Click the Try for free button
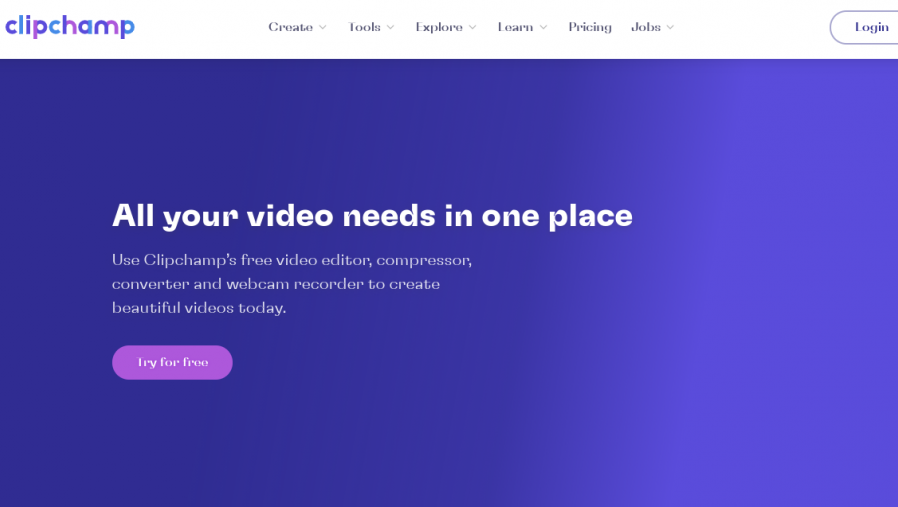Viewport: 898px width, 507px height. tap(172, 362)
